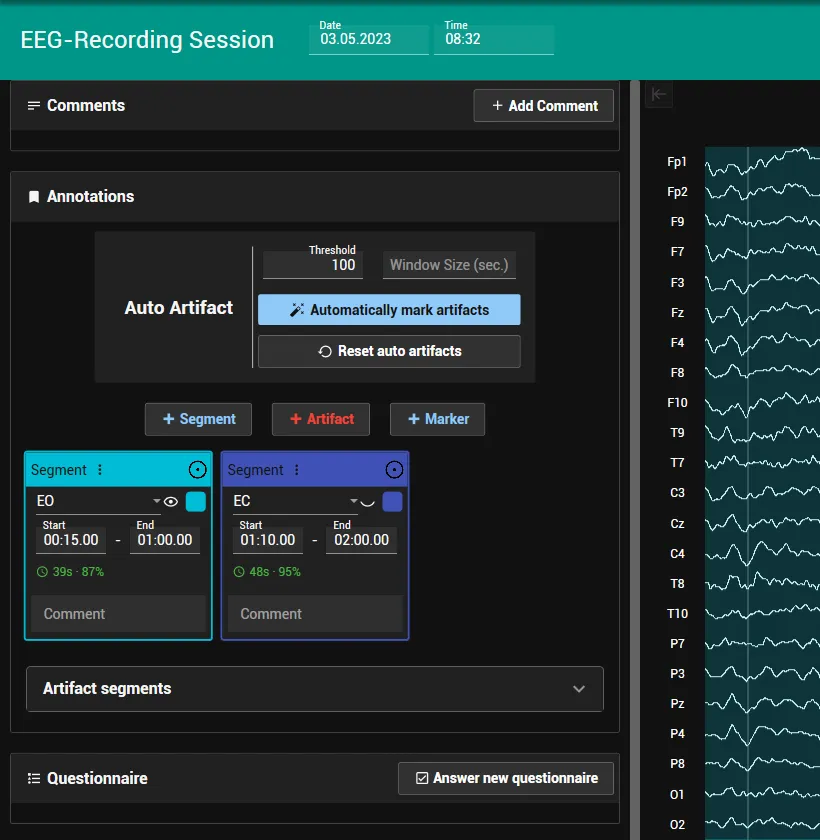Viewport: 820px width, 840px height.
Task: Add a new Segment annotation
Action: point(198,419)
